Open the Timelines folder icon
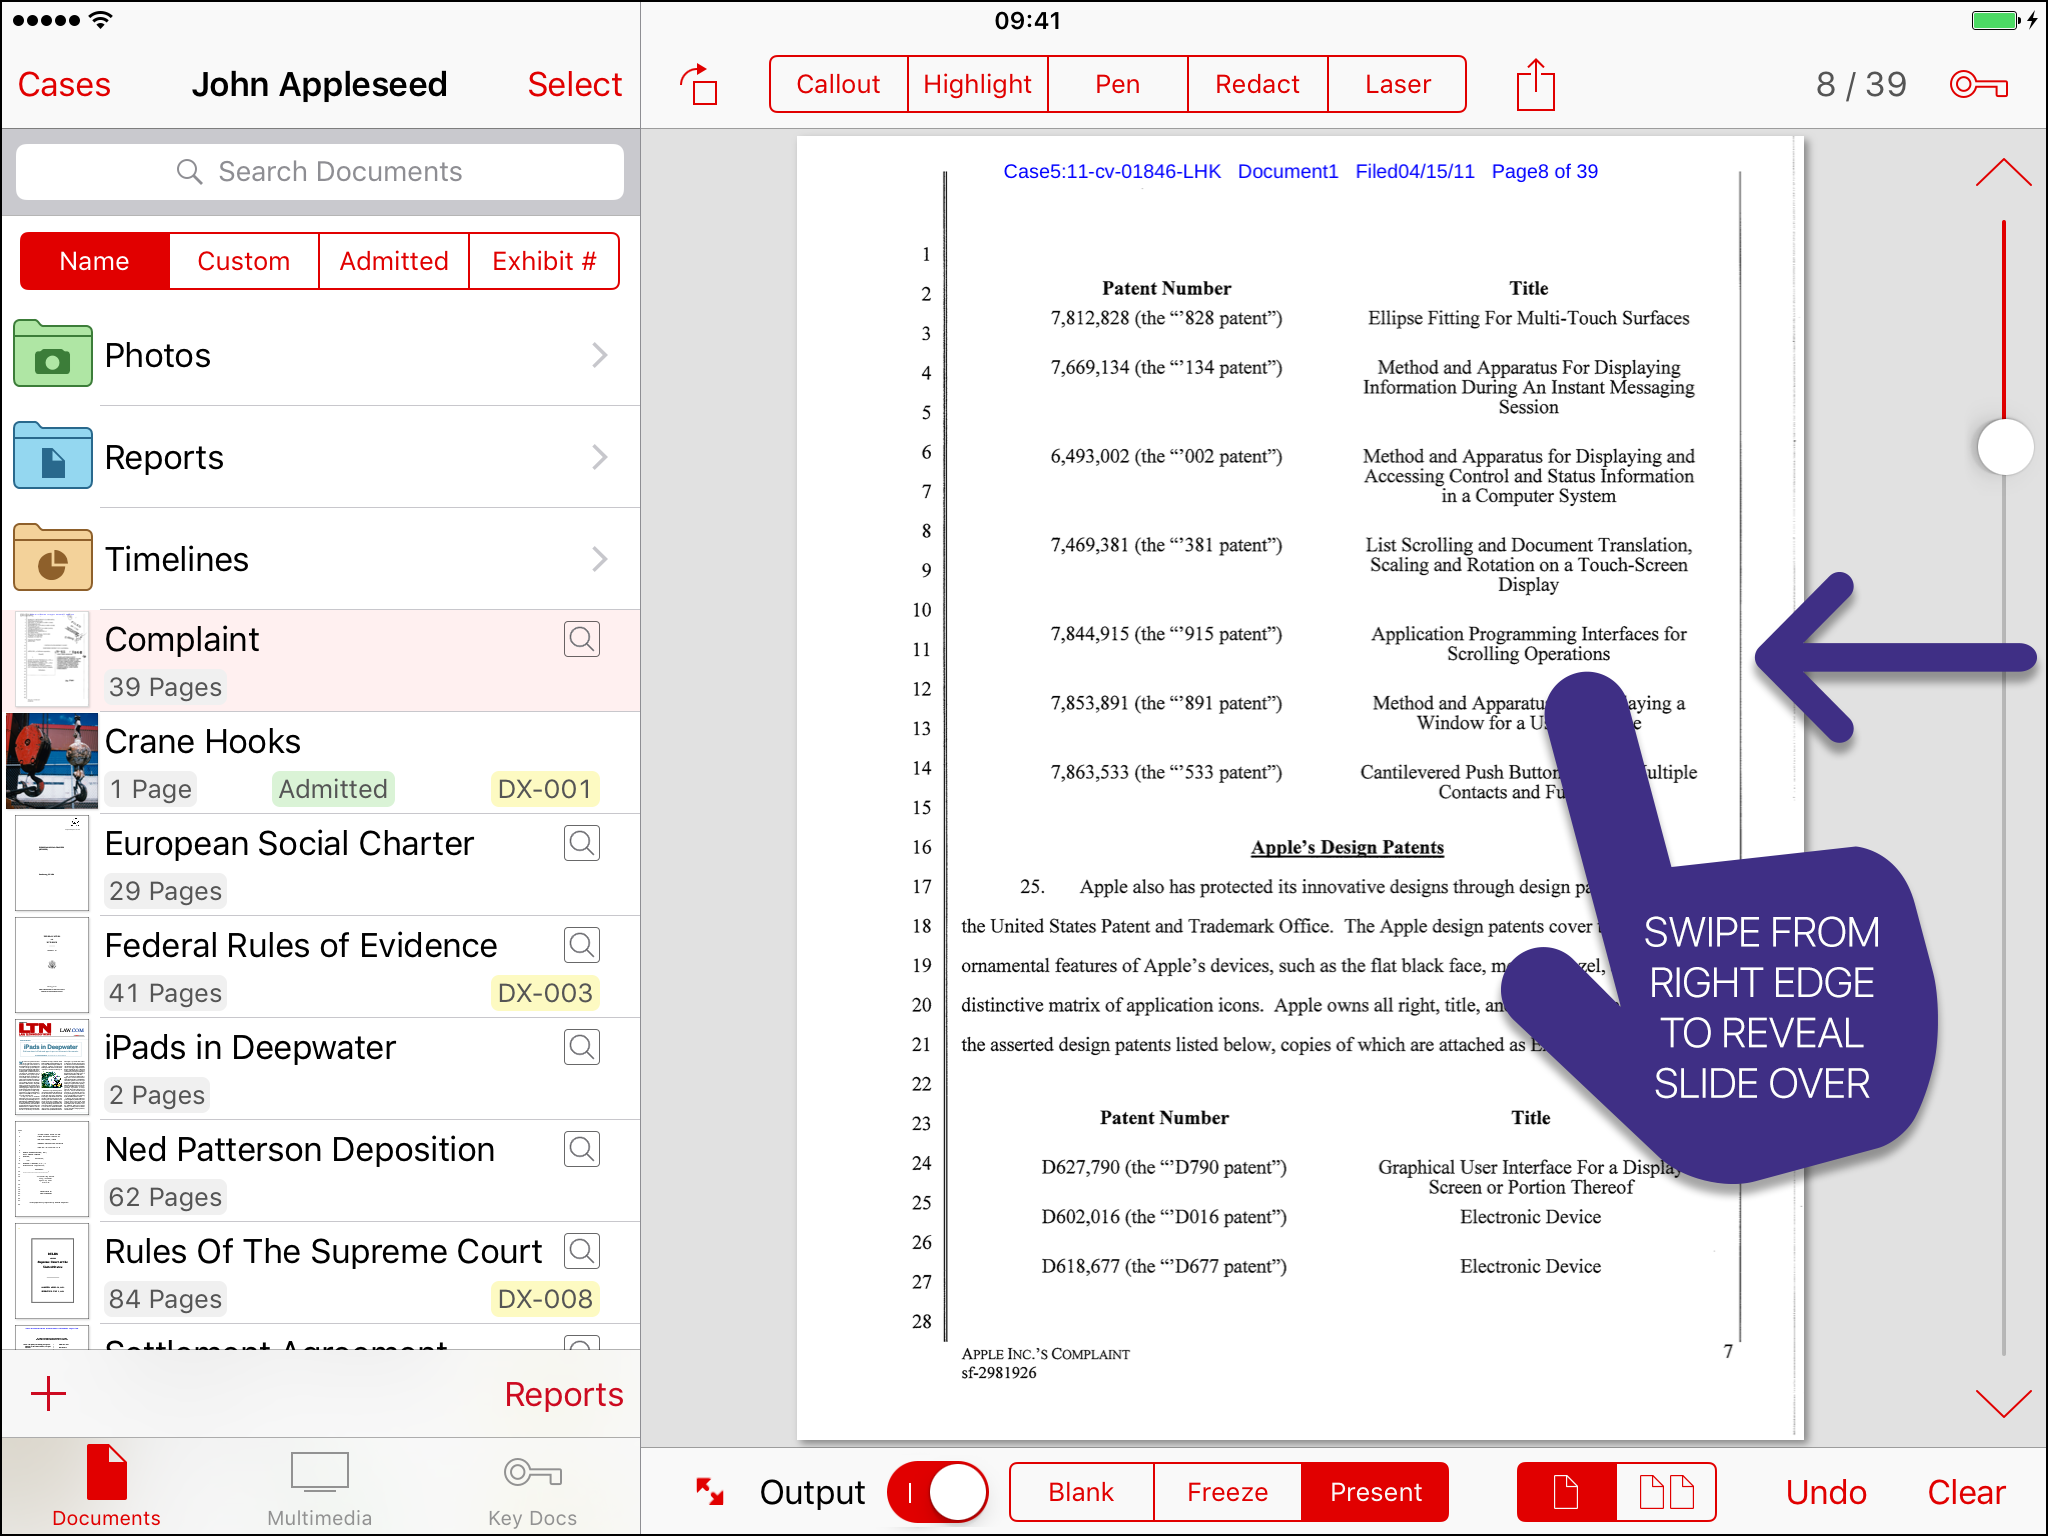 click(x=53, y=558)
